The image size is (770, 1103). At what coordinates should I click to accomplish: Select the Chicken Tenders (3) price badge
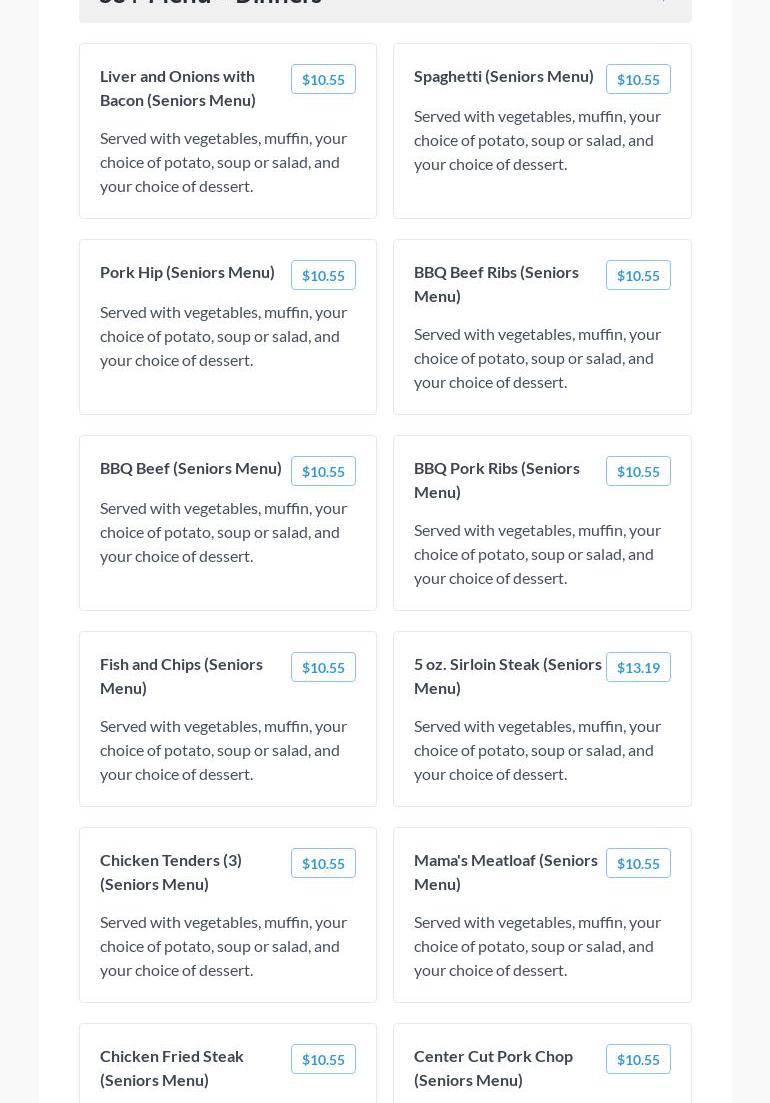click(x=323, y=864)
